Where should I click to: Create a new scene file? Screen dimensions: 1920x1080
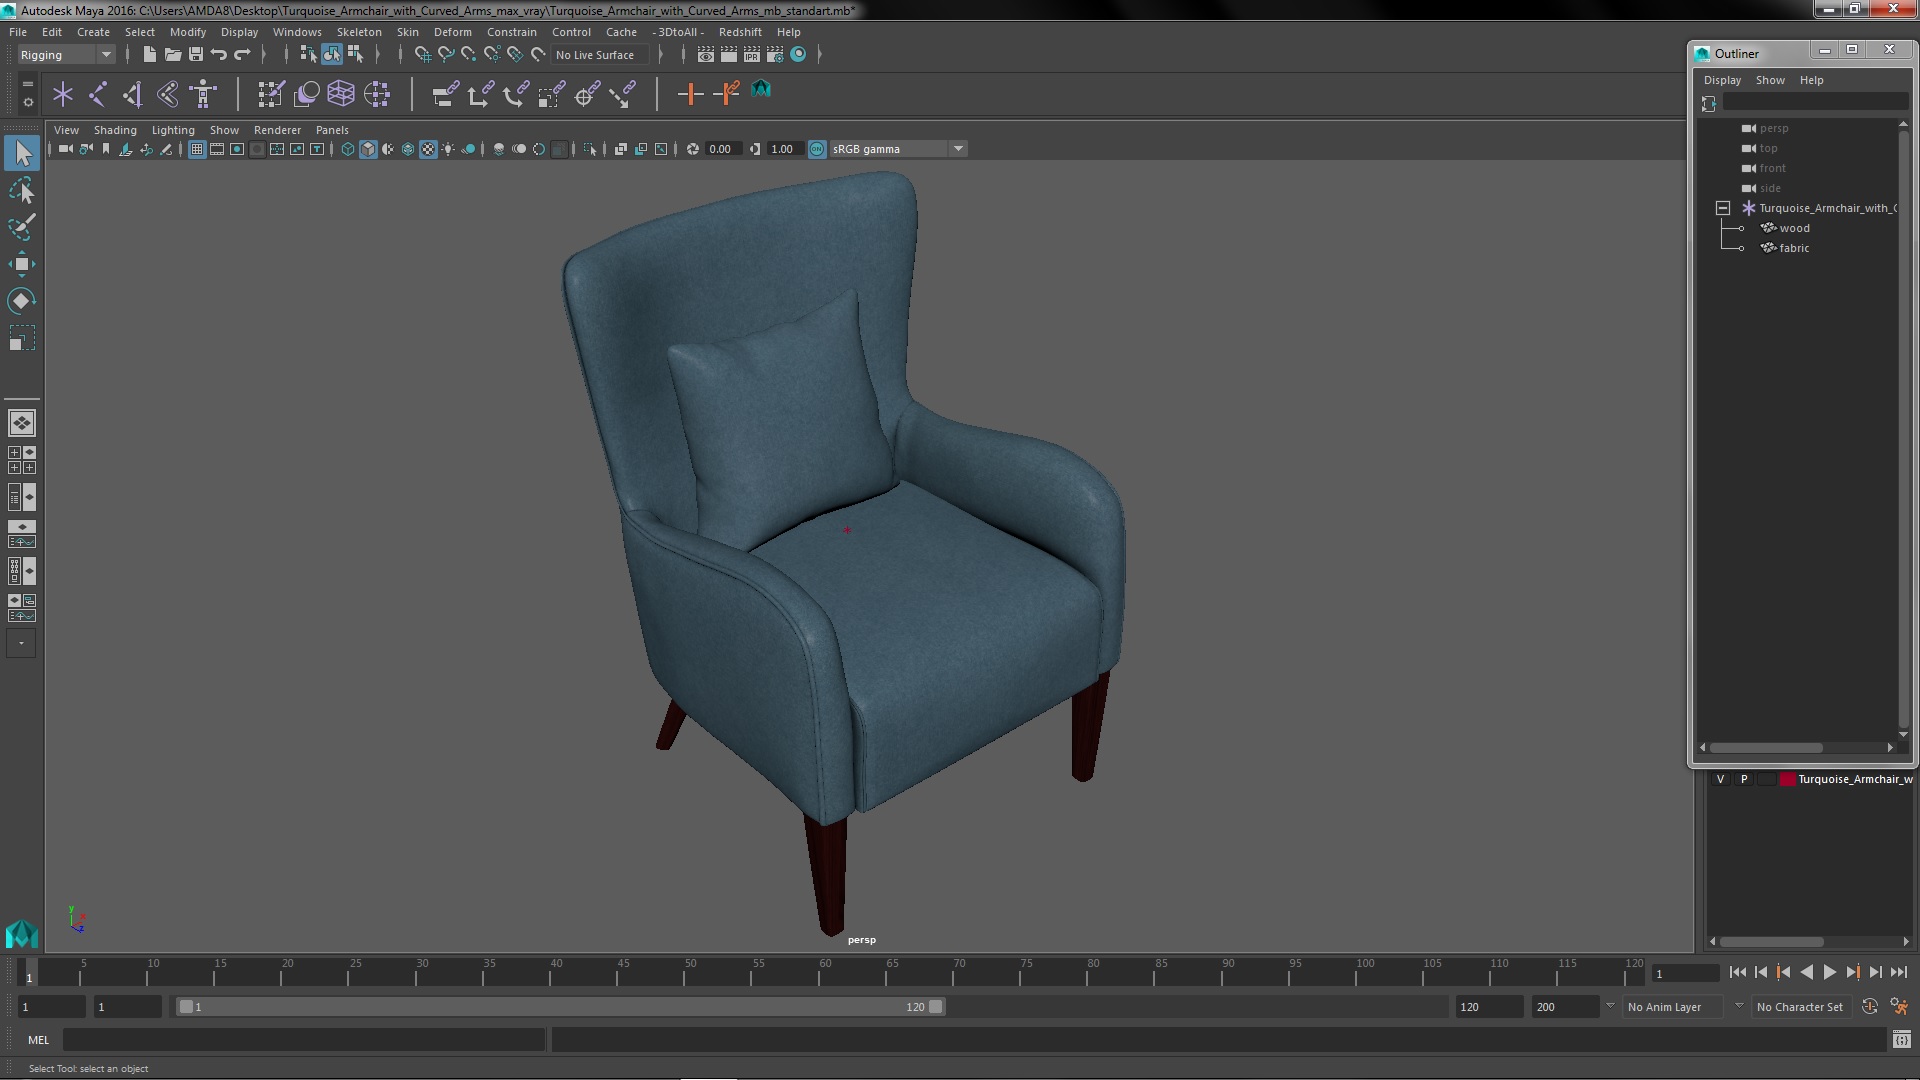[x=149, y=55]
